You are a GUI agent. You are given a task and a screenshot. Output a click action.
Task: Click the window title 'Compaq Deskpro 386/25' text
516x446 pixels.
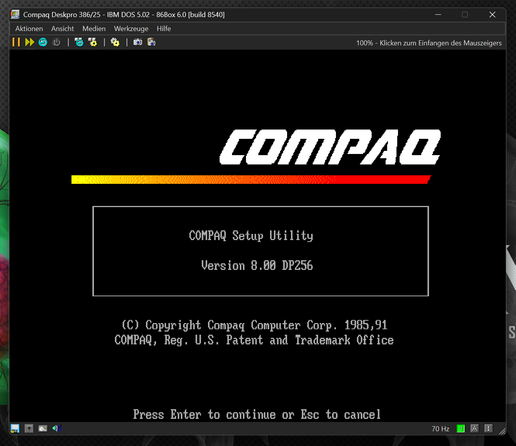click(x=62, y=15)
